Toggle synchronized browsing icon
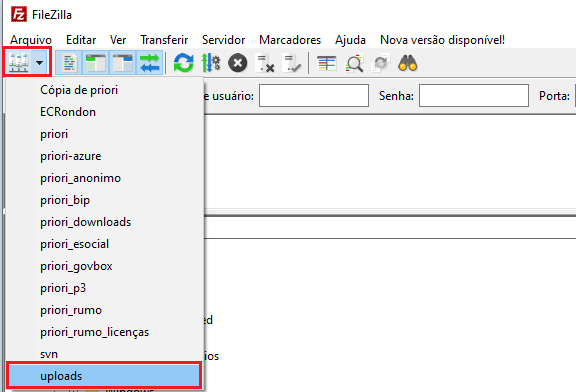The width and height of the screenshot is (576, 392). tap(381, 63)
